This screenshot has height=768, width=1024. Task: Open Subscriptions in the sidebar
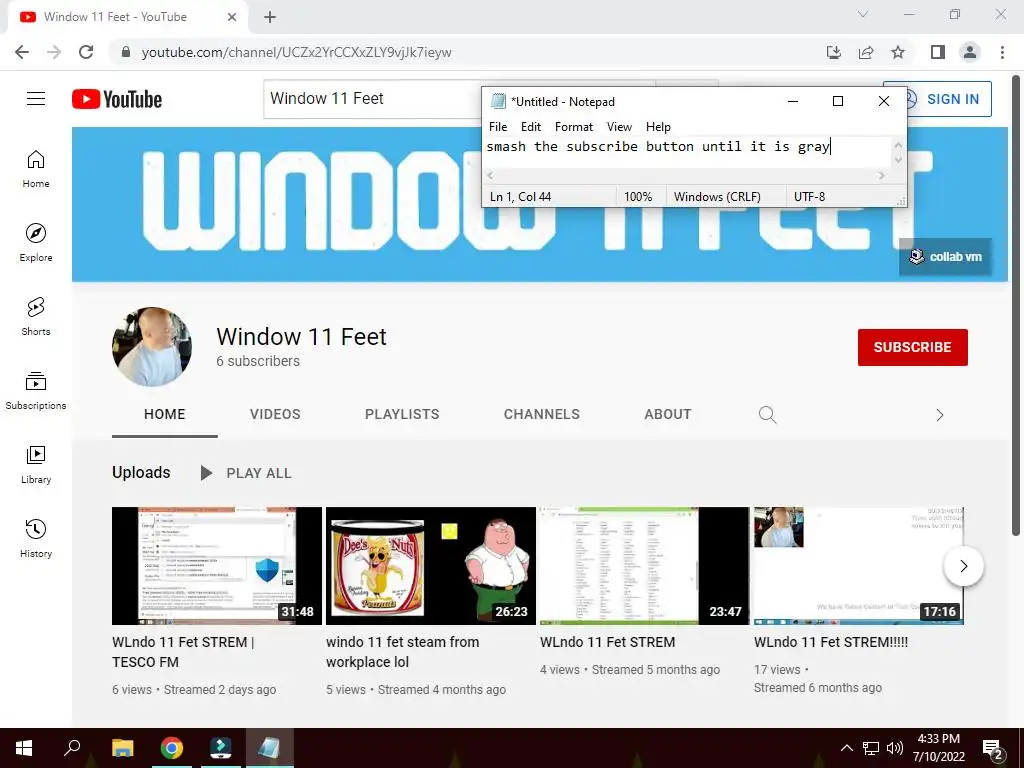tap(36, 391)
